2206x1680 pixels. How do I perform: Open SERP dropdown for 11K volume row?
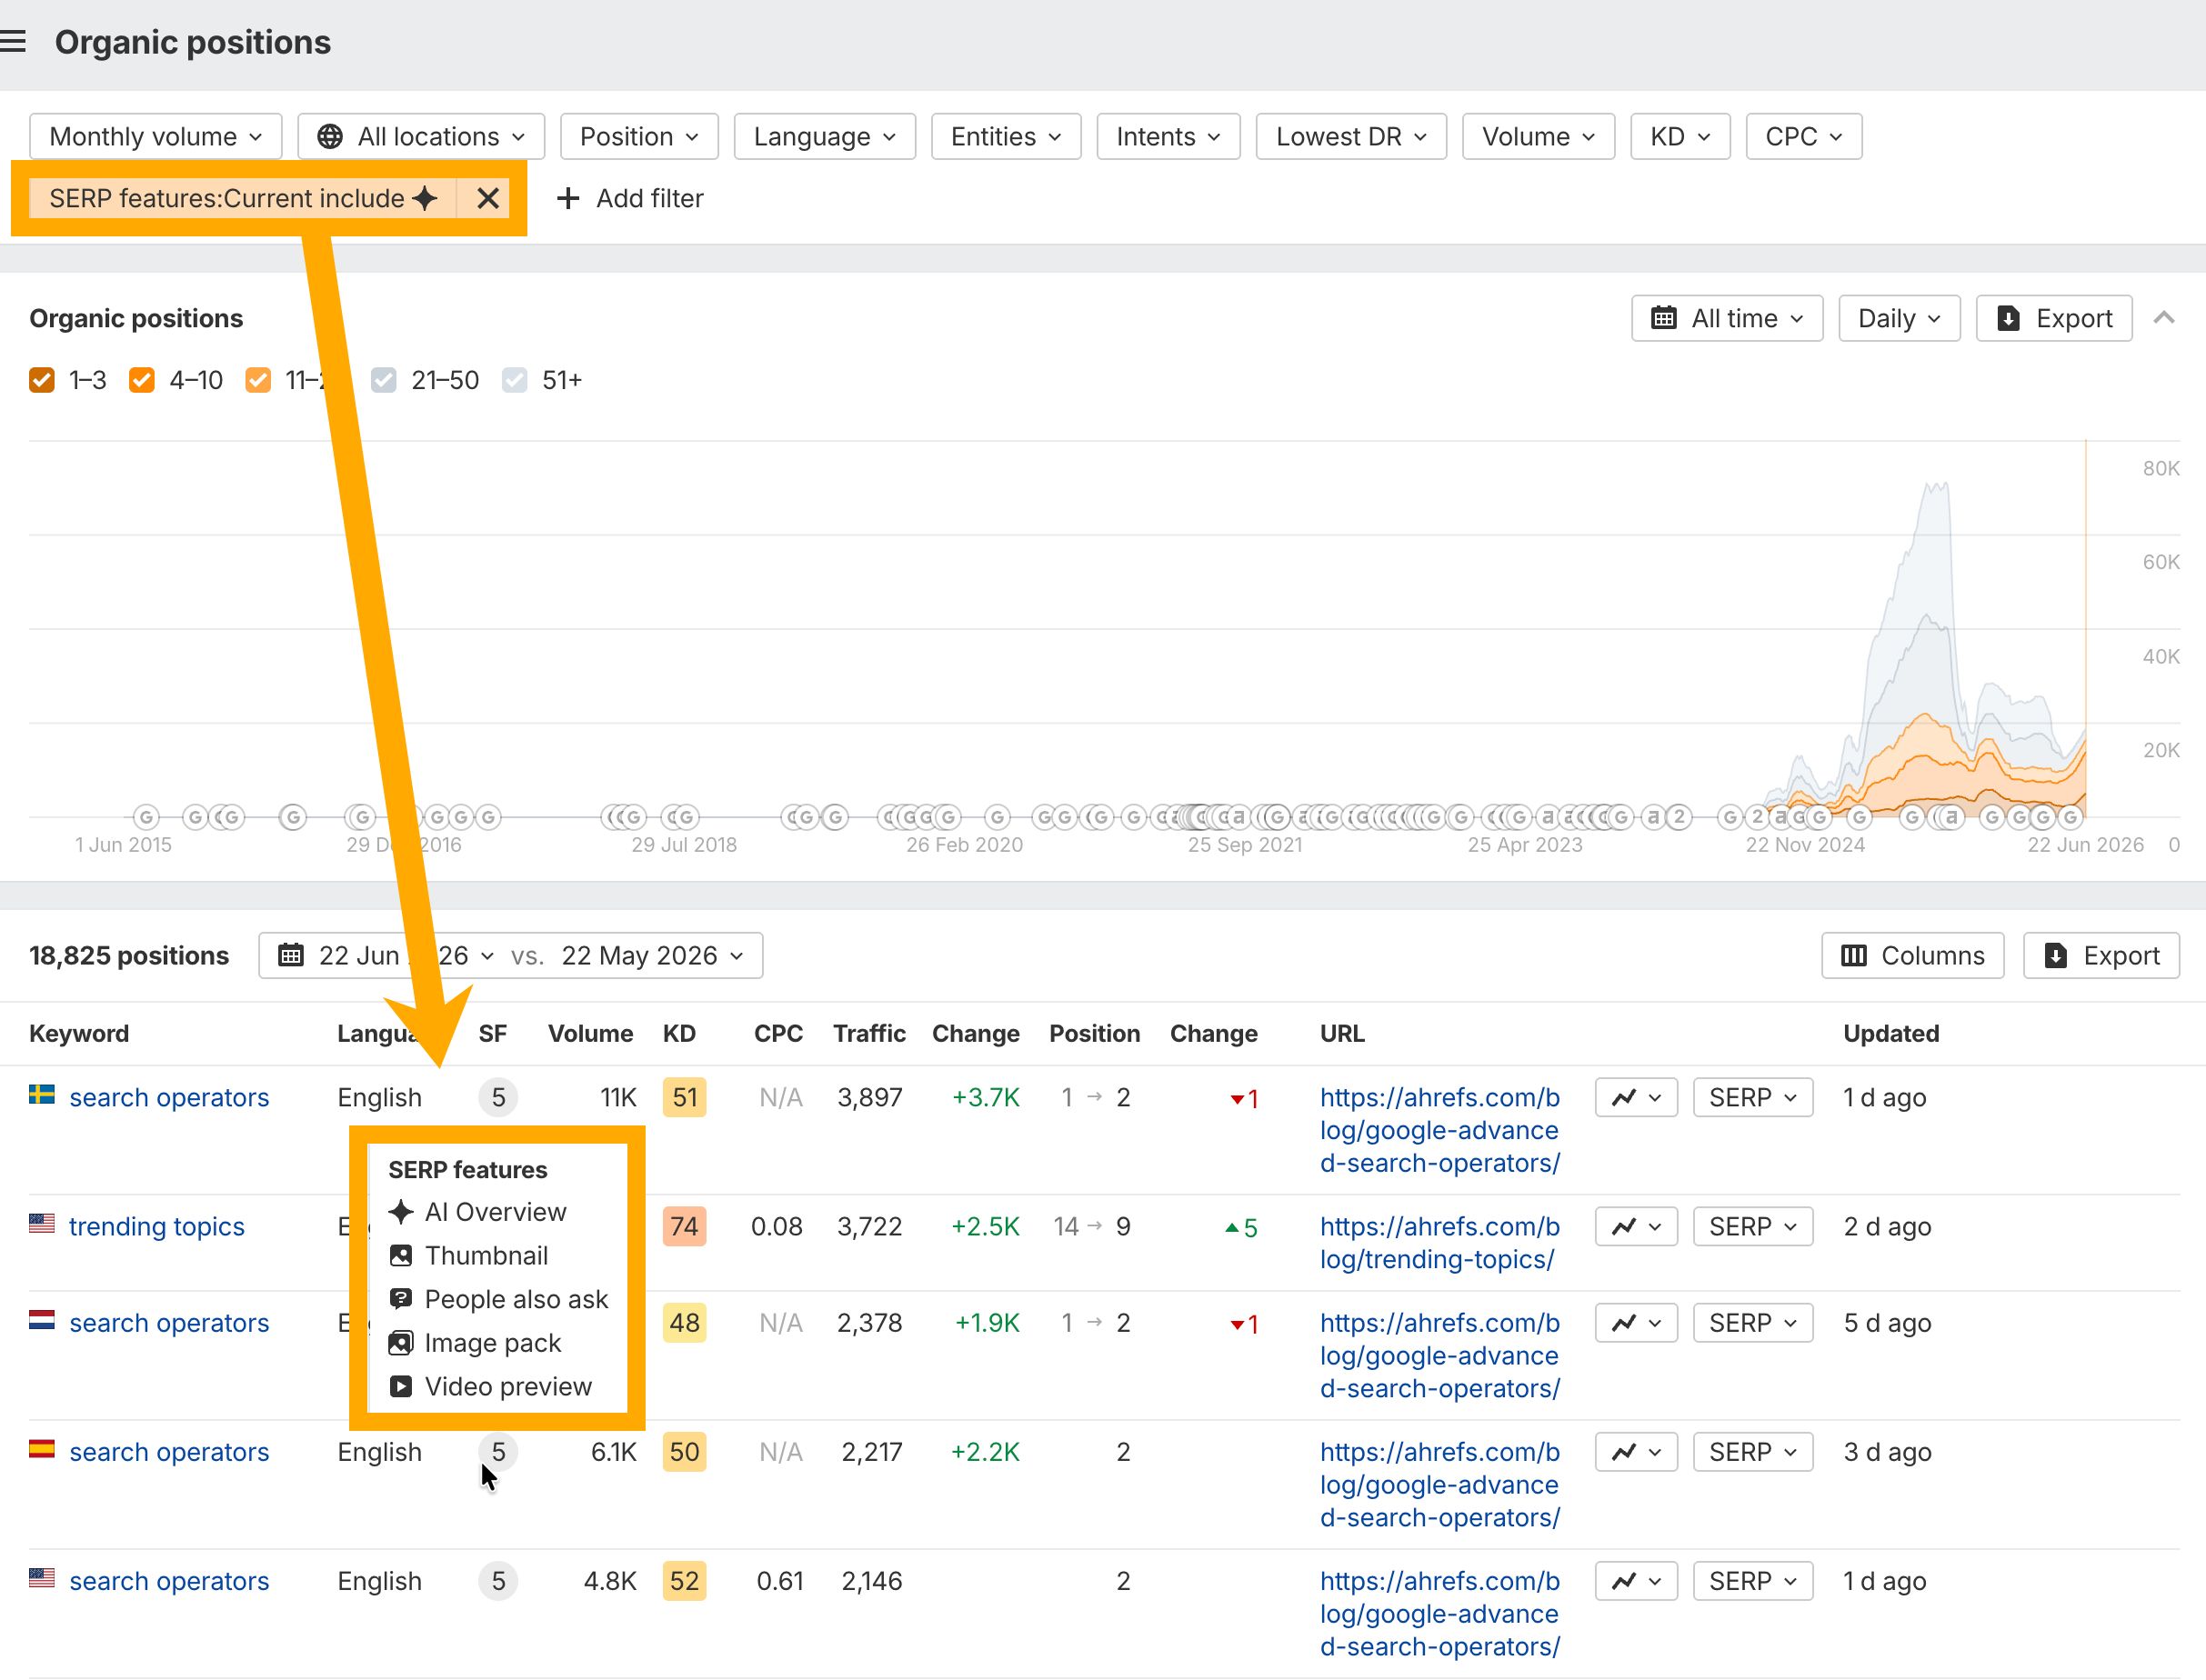1753,1097
